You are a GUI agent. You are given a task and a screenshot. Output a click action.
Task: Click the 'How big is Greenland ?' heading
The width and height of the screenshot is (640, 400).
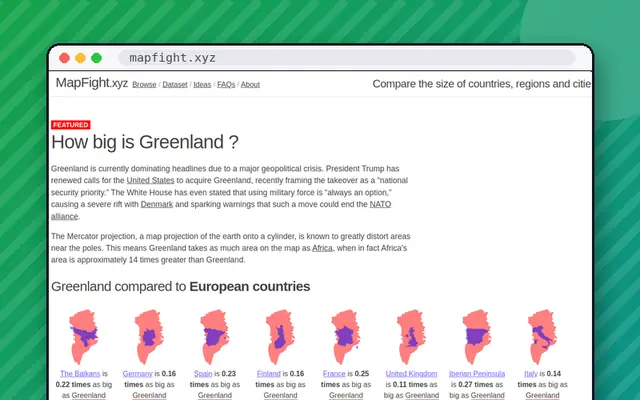click(145, 142)
